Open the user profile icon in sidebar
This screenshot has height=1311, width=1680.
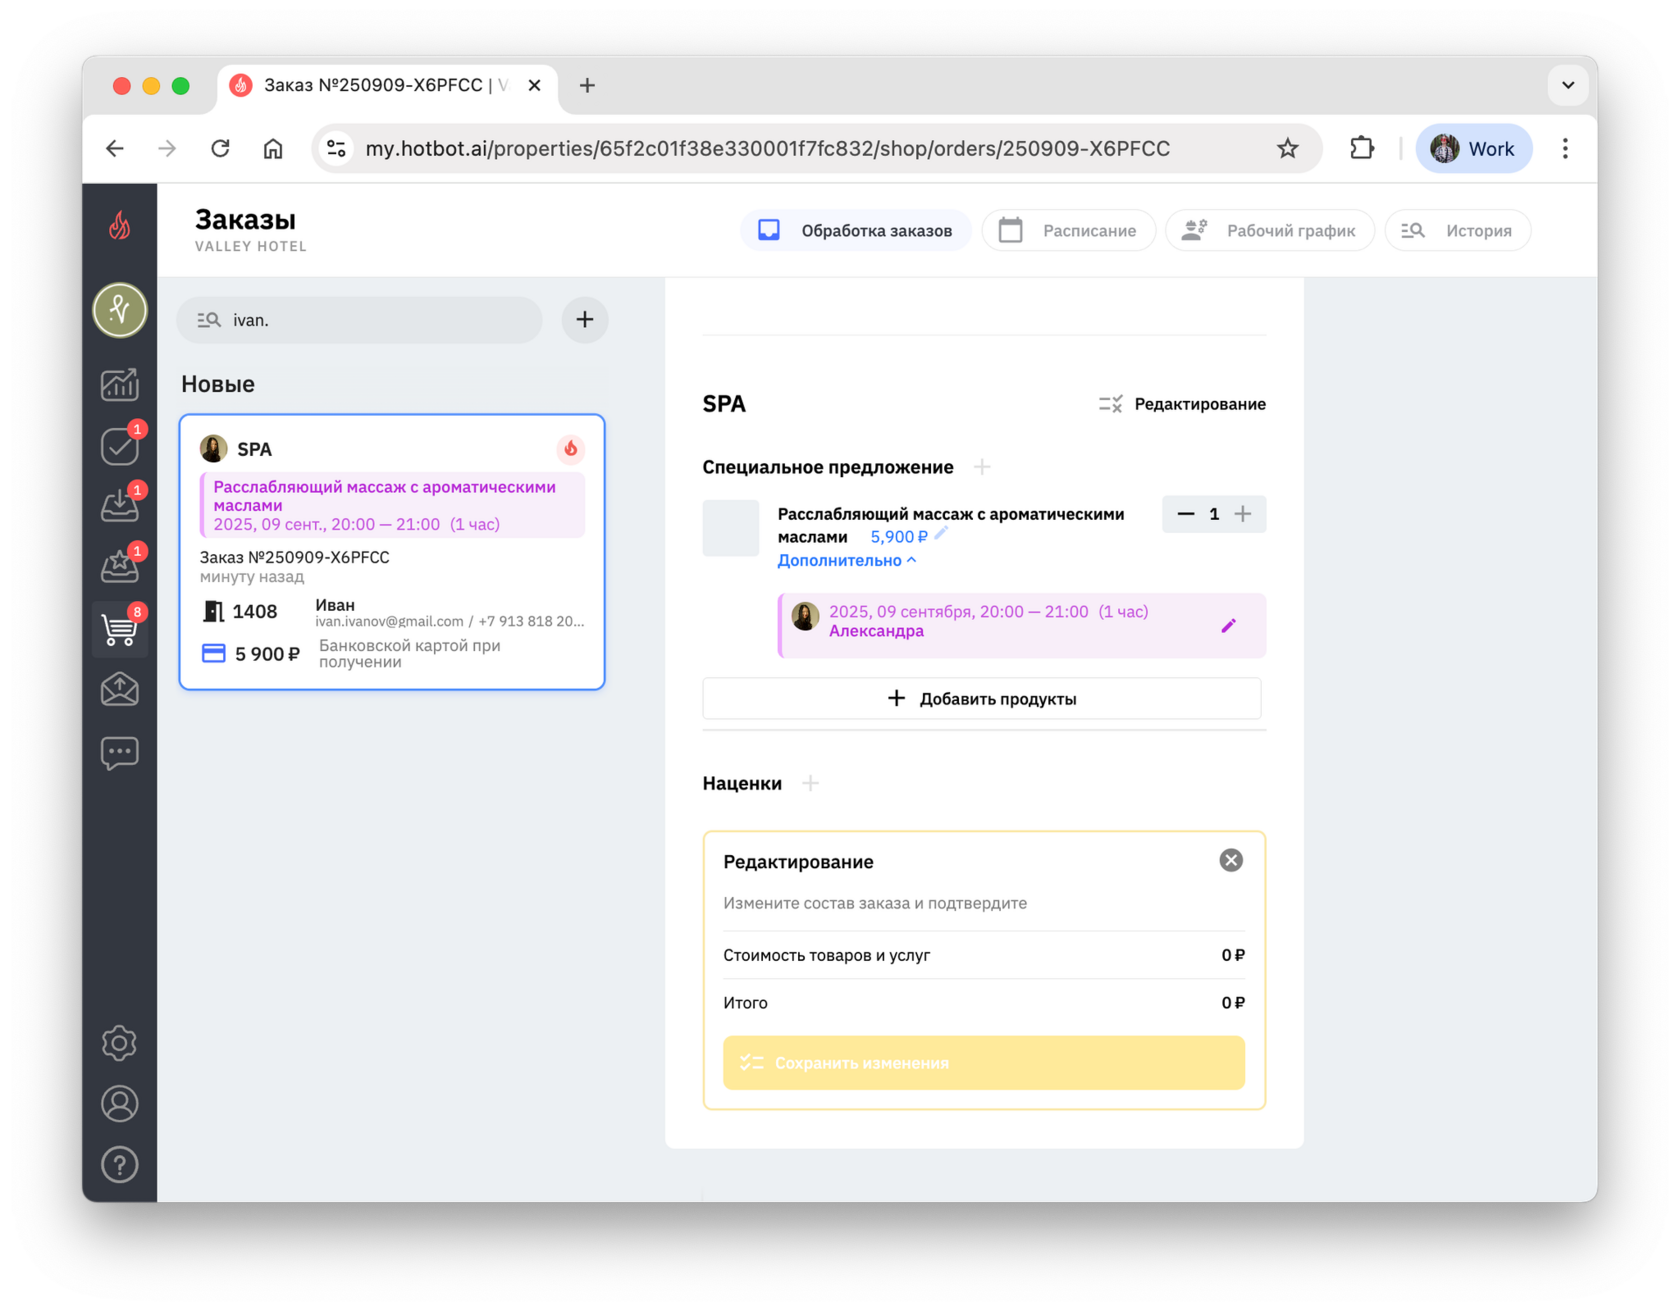[120, 1104]
